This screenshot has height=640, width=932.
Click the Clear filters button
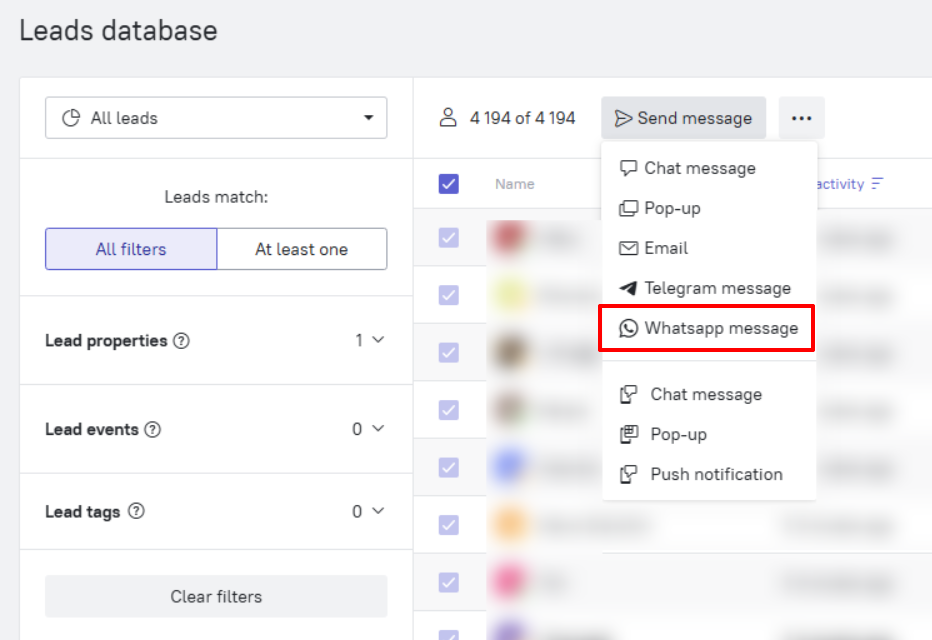pos(216,596)
